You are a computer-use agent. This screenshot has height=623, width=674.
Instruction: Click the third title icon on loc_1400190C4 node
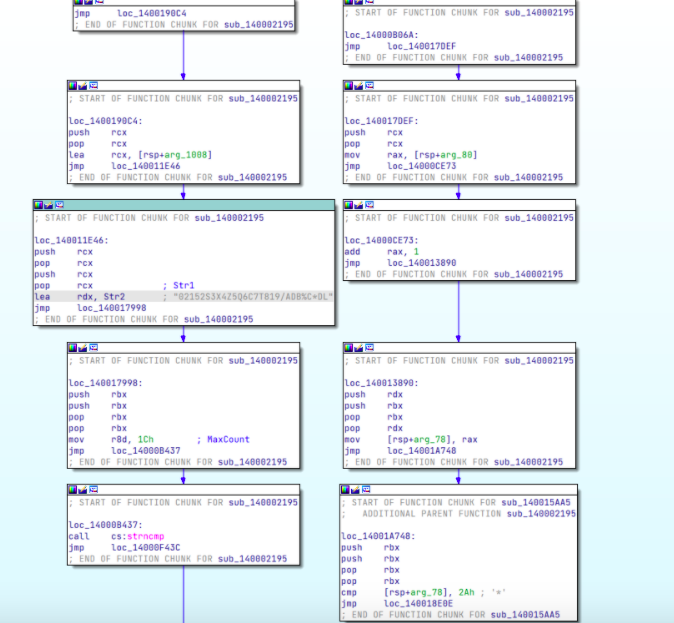point(92,86)
